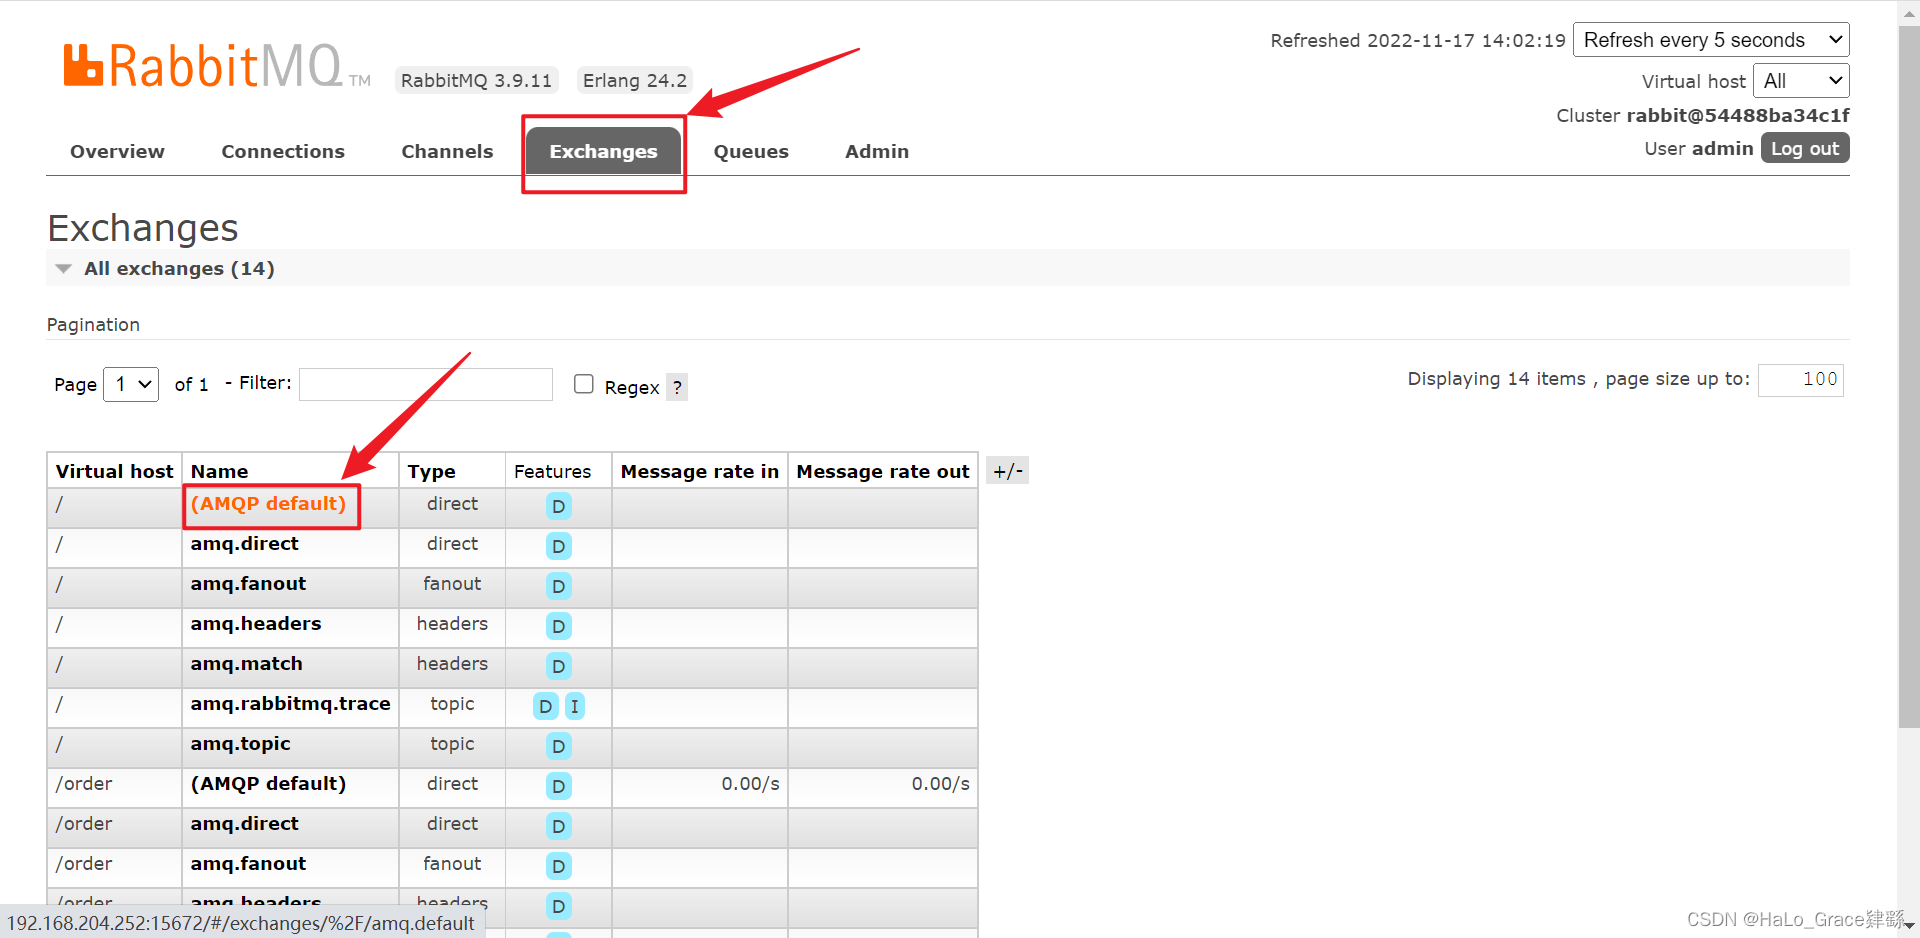
Task: Open the Refresh every 5 seconds dropdown
Action: point(1711,40)
